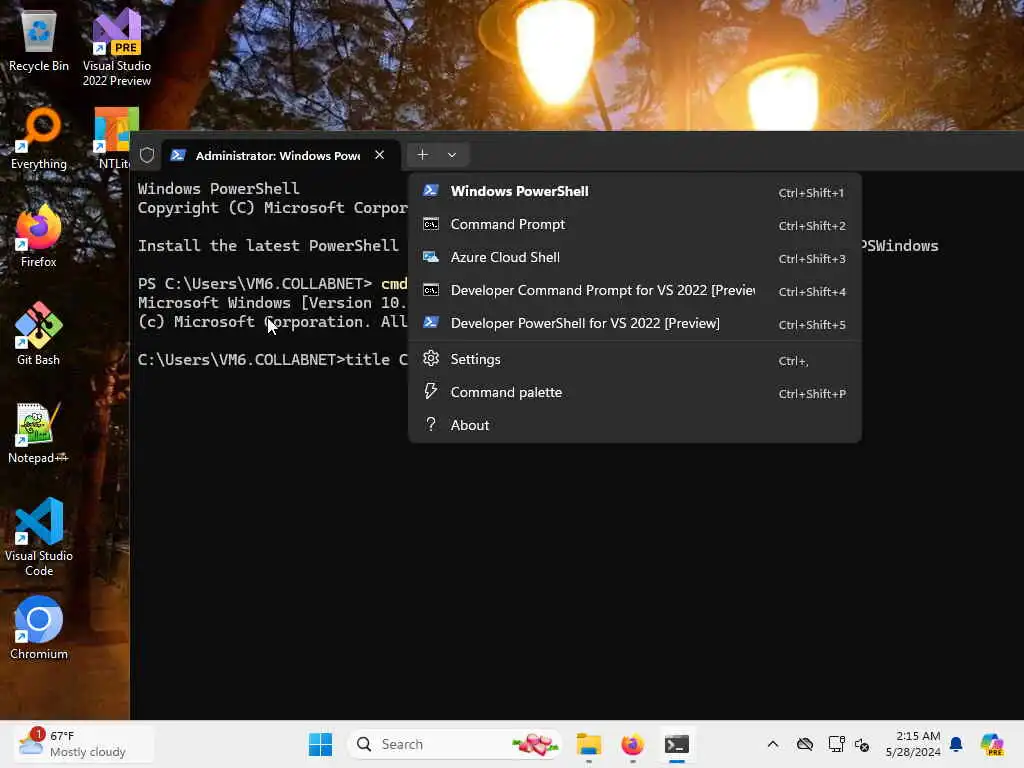The image size is (1024, 768).
Task: Click the Ctrl+Shift+P shortcut label
Action: [x=812, y=394]
